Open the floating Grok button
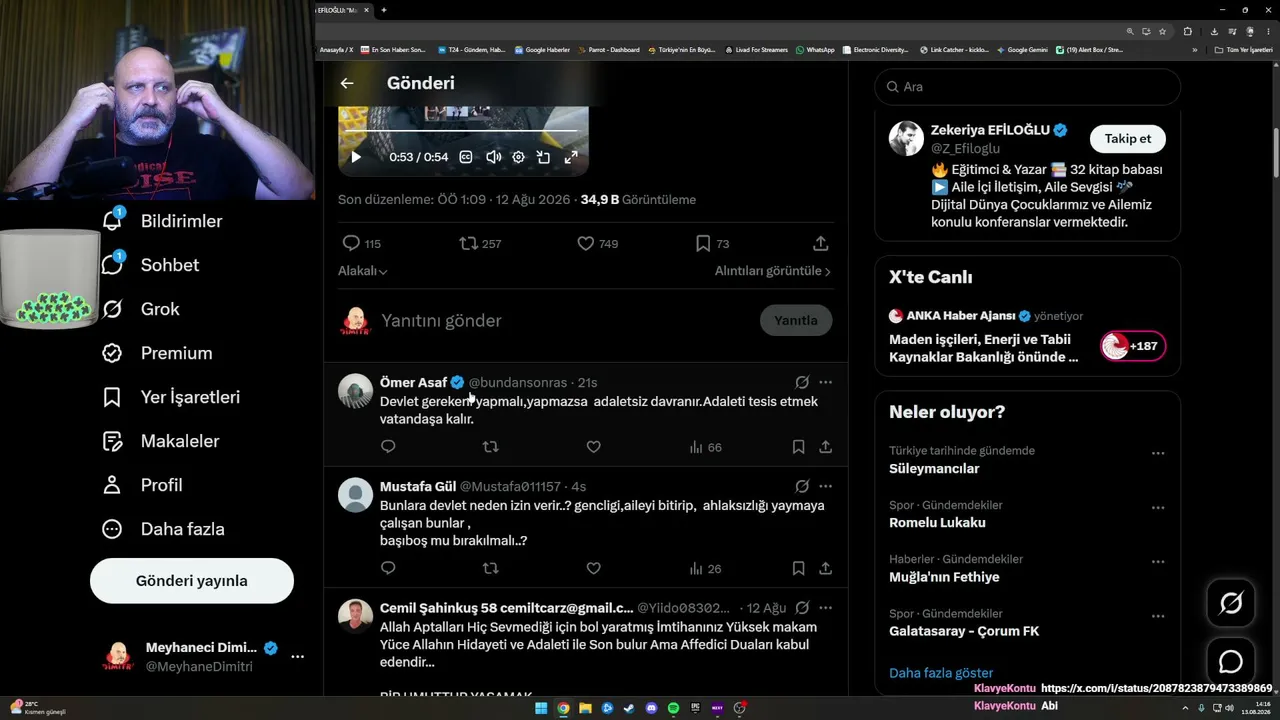The height and width of the screenshot is (720, 1280). click(1231, 603)
